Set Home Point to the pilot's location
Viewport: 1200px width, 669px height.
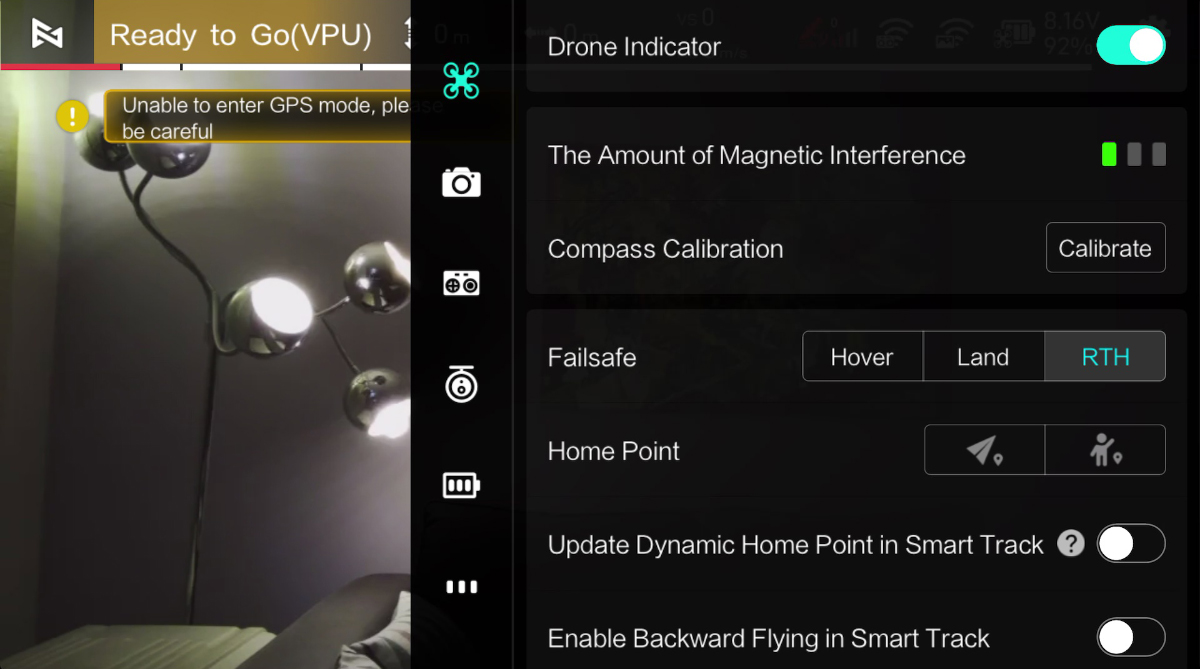1105,450
